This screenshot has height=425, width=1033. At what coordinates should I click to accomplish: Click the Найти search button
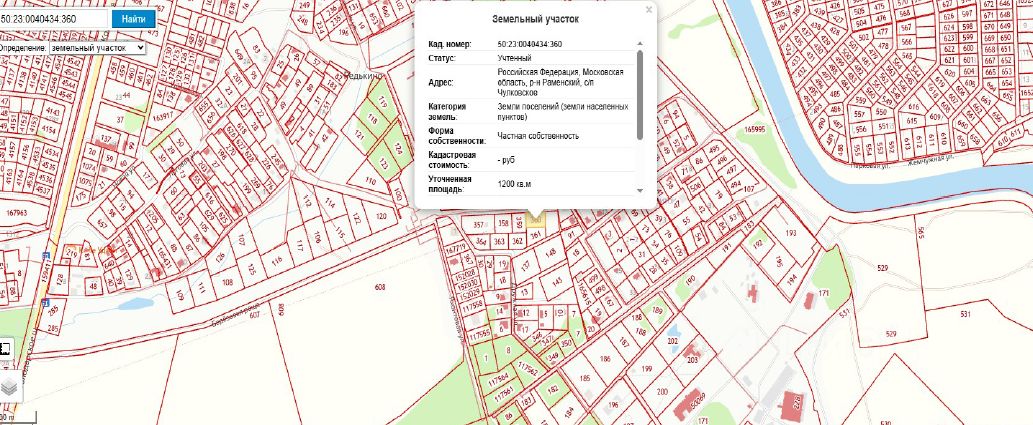tap(132, 19)
